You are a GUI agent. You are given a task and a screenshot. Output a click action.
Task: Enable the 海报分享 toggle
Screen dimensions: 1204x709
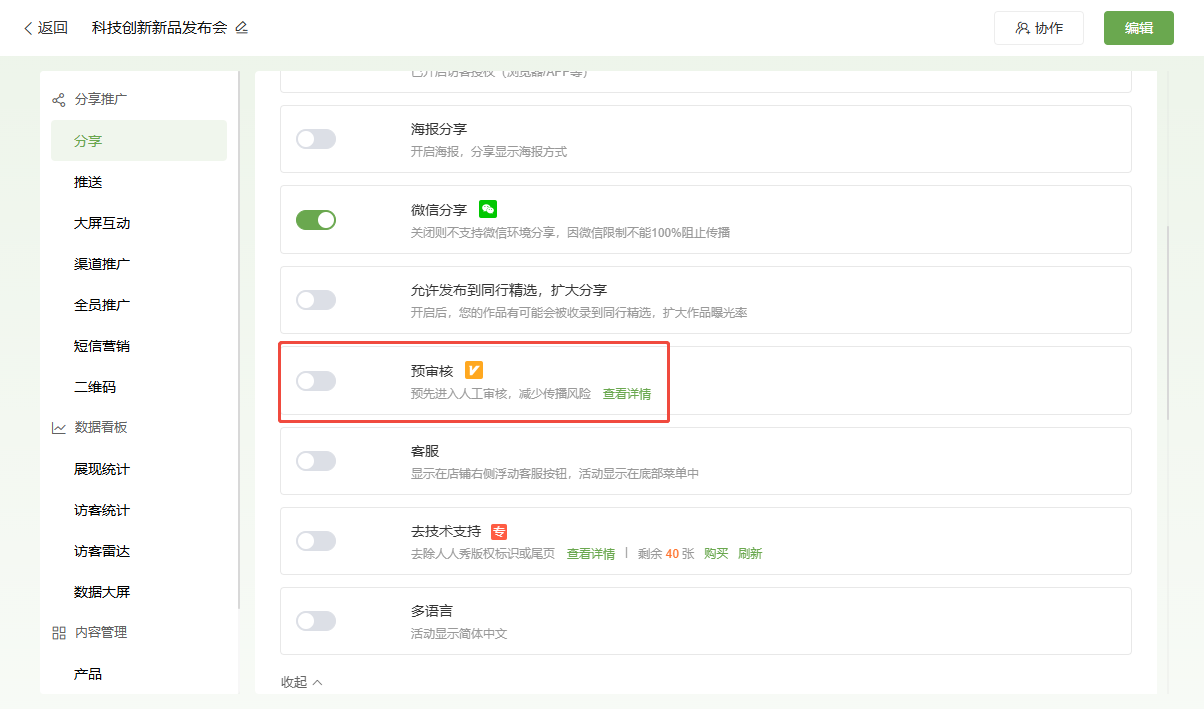click(316, 139)
